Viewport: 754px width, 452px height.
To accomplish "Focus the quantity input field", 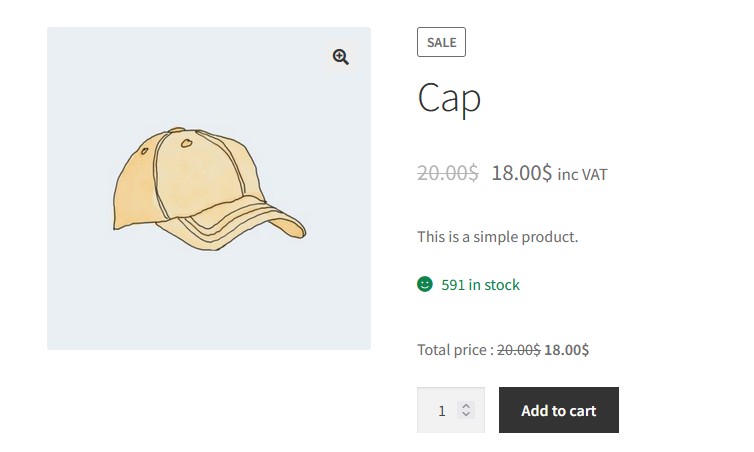I will [451, 410].
